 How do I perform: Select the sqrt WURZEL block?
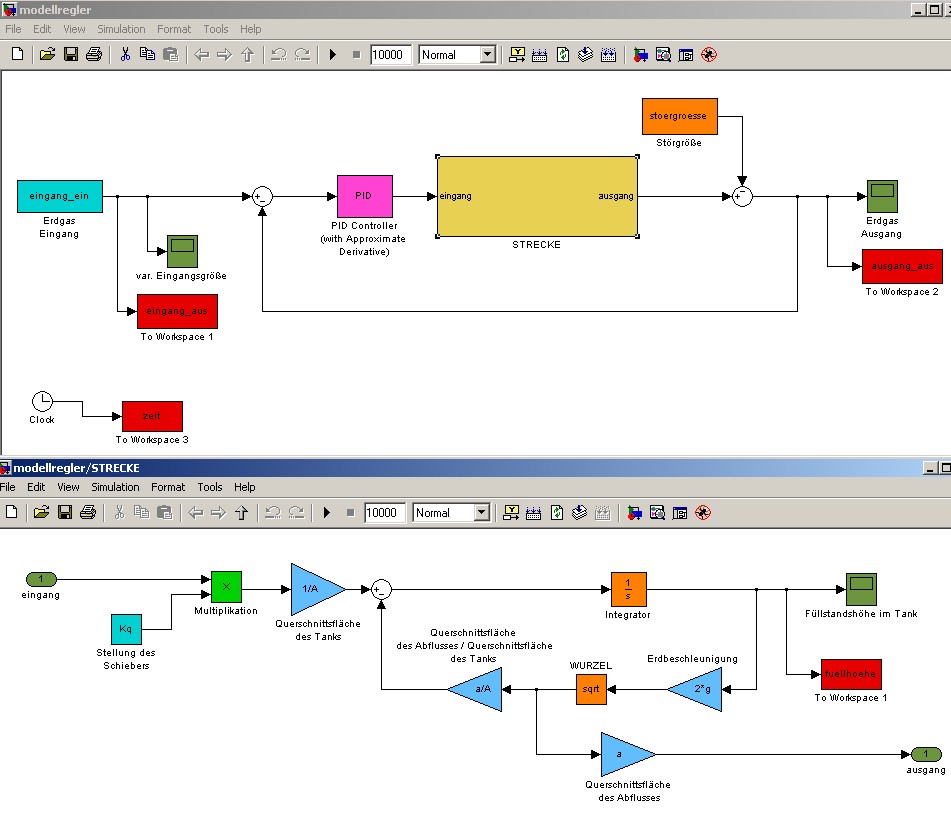[591, 689]
